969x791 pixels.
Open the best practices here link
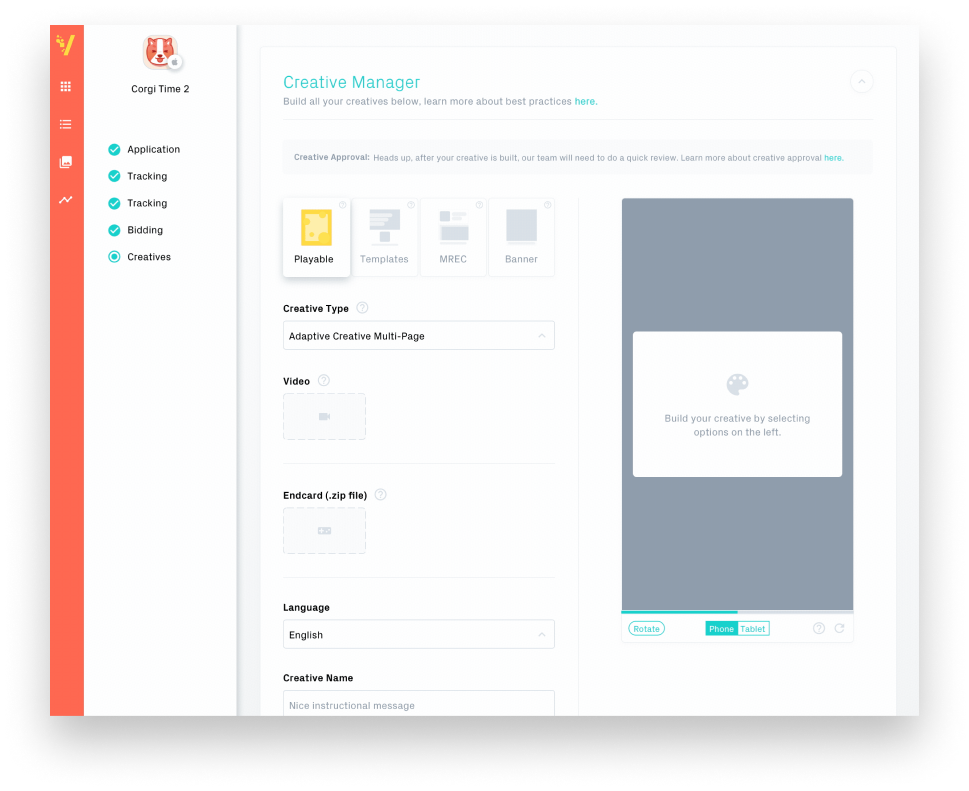[x=585, y=101]
